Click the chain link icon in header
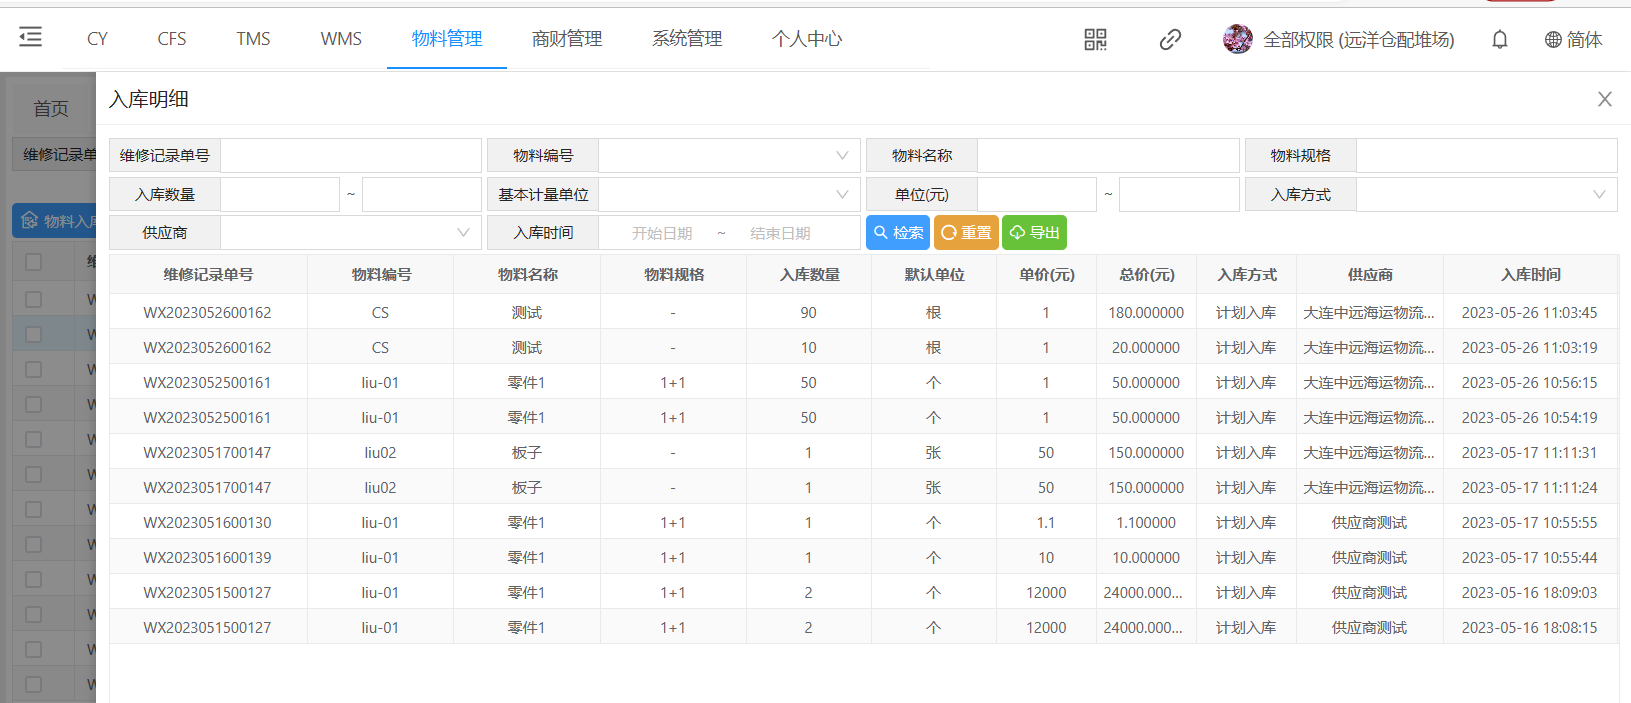 (x=1170, y=39)
